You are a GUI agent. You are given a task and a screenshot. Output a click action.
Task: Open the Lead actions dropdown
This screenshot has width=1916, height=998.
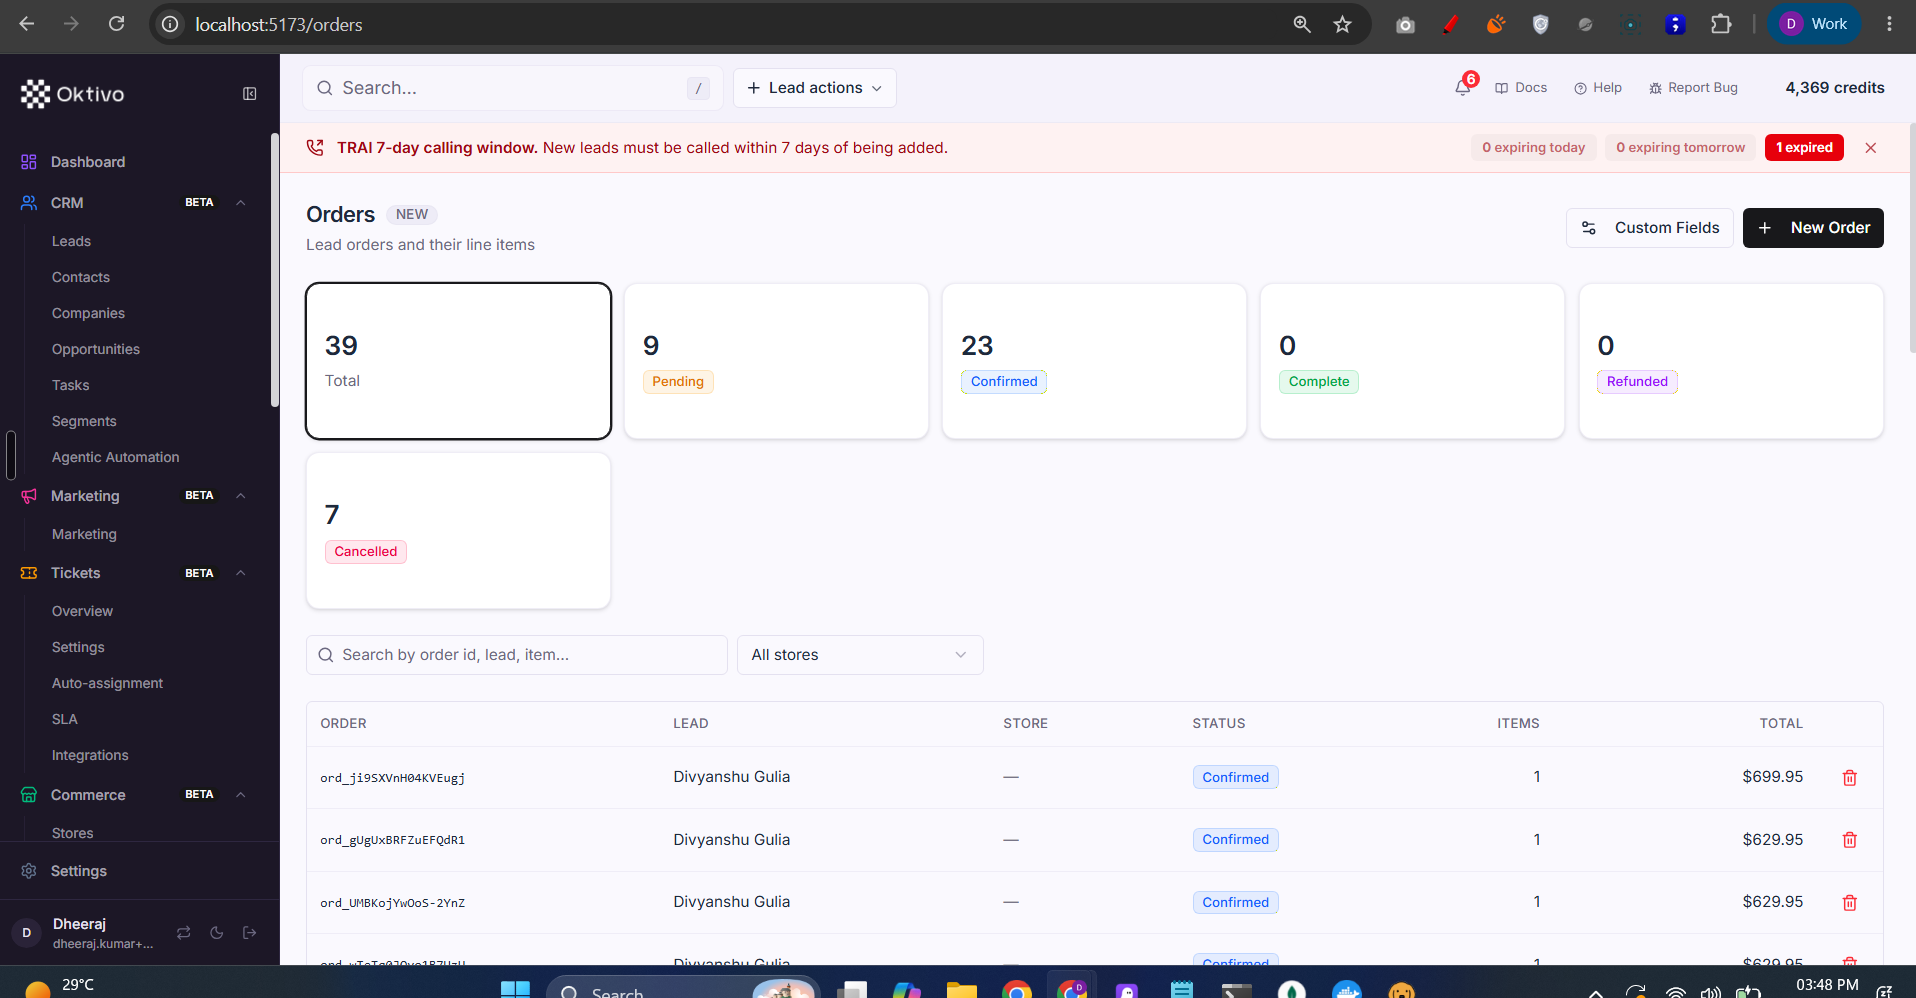coord(814,88)
